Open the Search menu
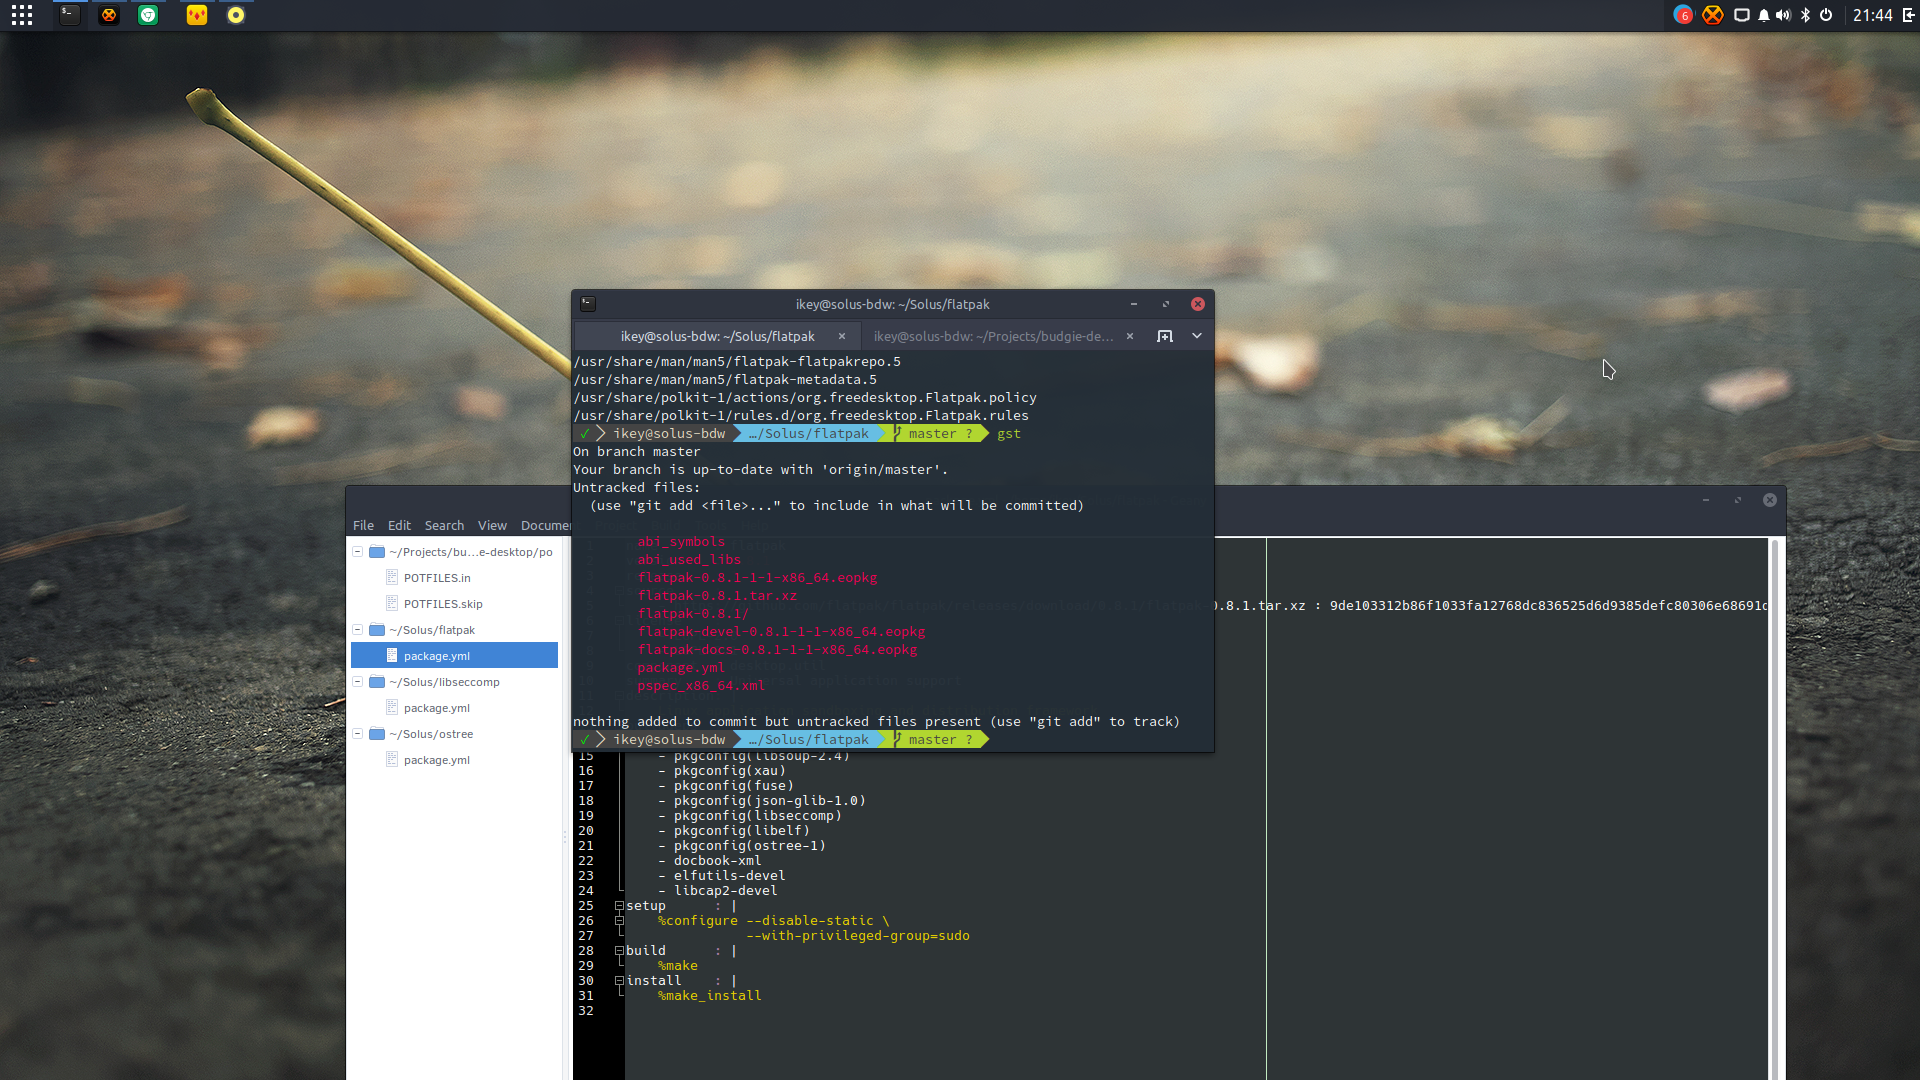 444,525
